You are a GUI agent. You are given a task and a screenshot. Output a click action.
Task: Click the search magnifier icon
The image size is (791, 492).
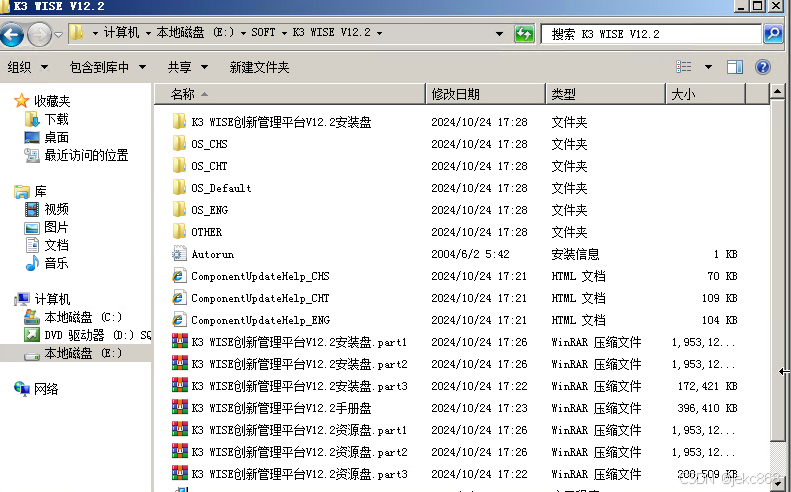coord(773,34)
